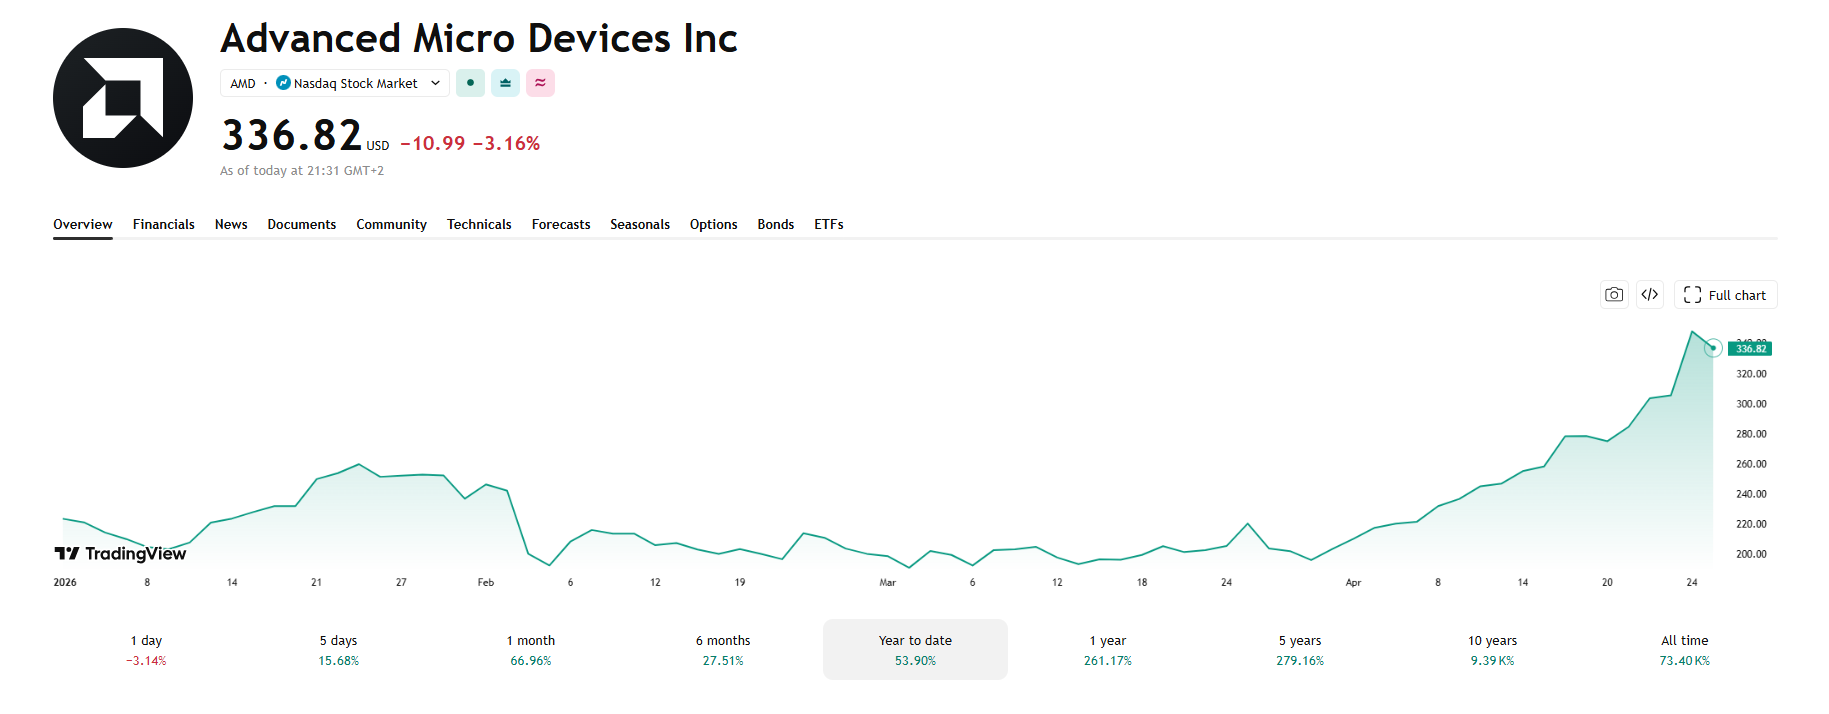1829x714 pixels.
Task: Click the Advanced Micro Devices Inc title
Action: (479, 39)
